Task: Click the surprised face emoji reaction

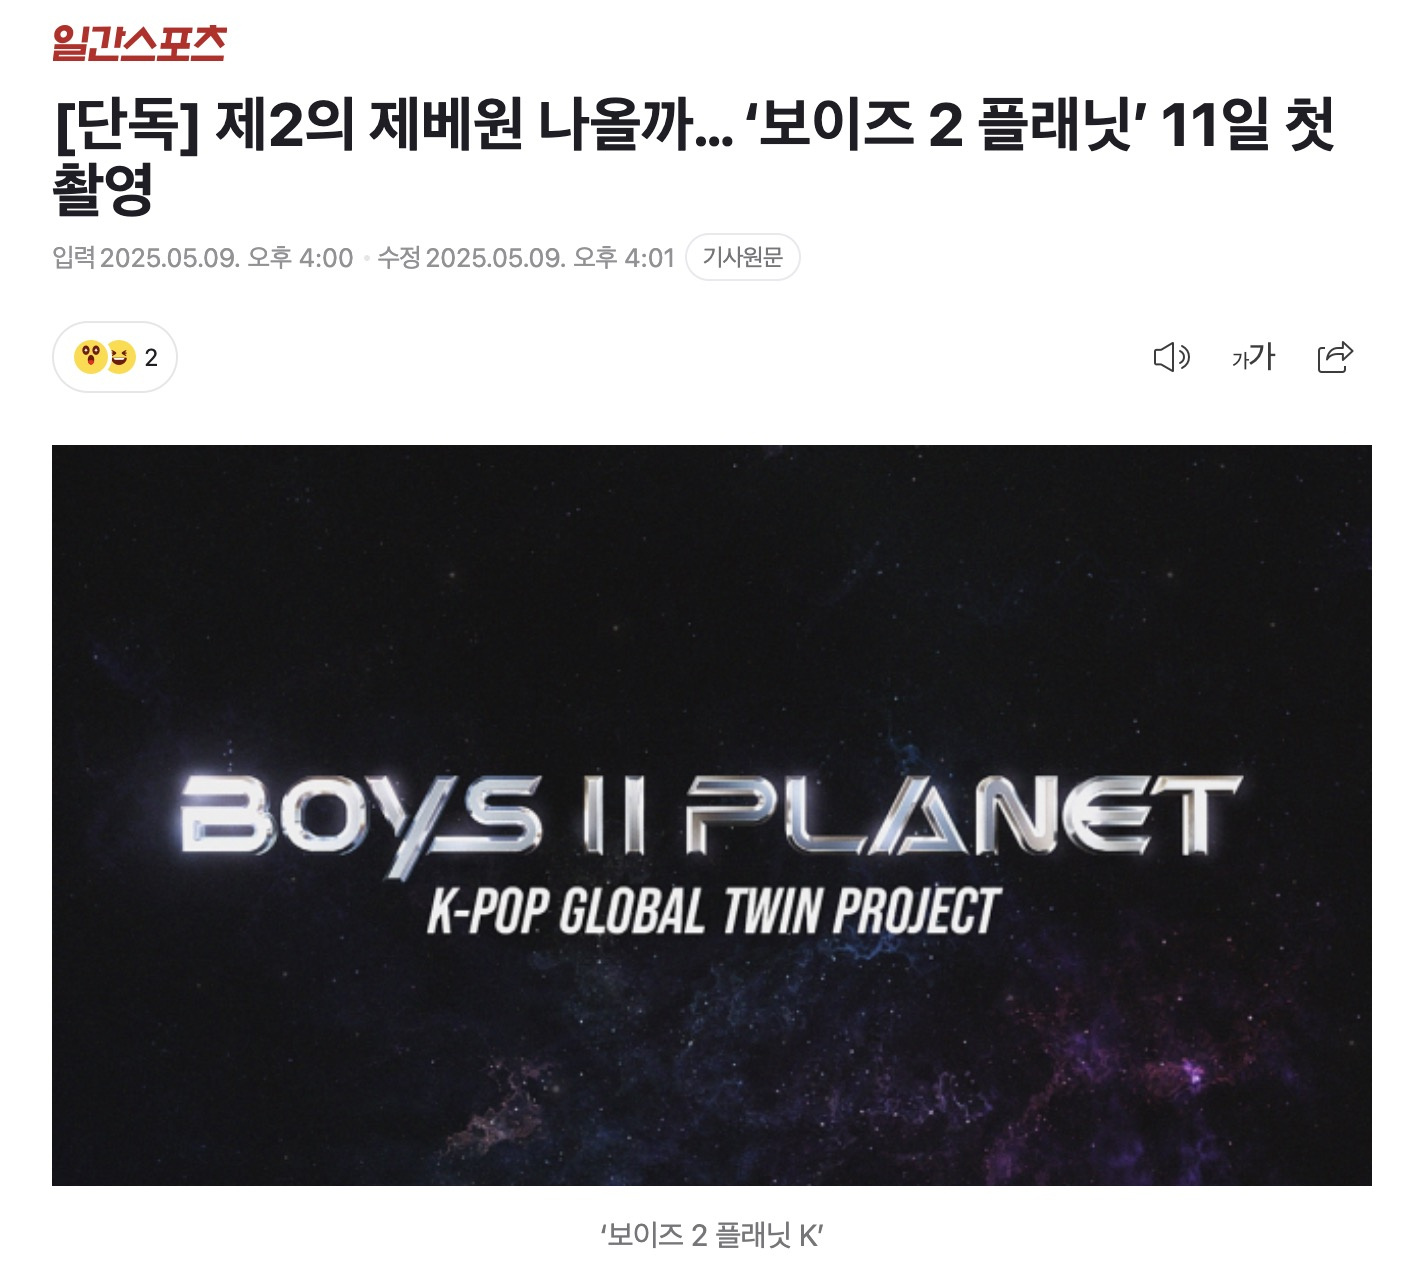Action: tap(89, 356)
